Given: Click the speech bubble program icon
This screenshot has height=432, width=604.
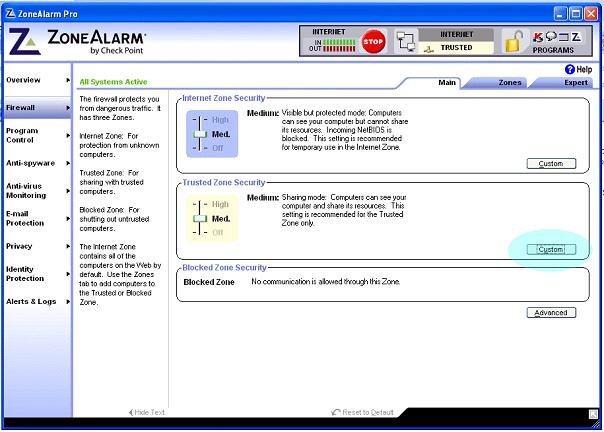Looking at the screenshot, I should point(551,37).
